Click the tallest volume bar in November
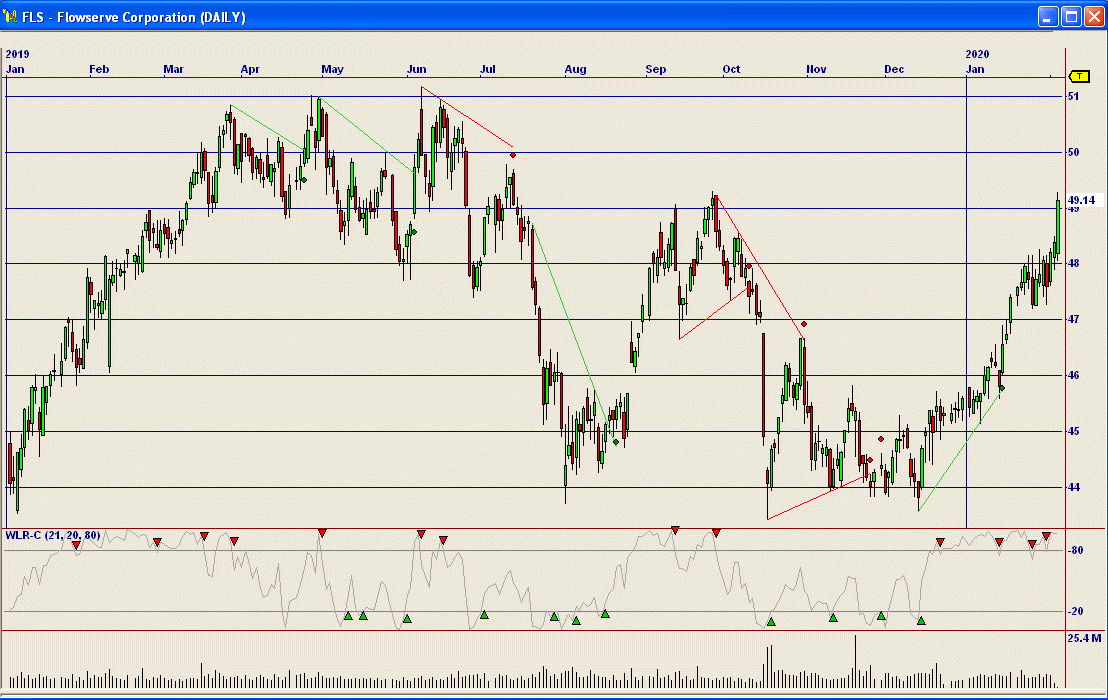Viewport: 1108px width, 700px height. coord(855,661)
